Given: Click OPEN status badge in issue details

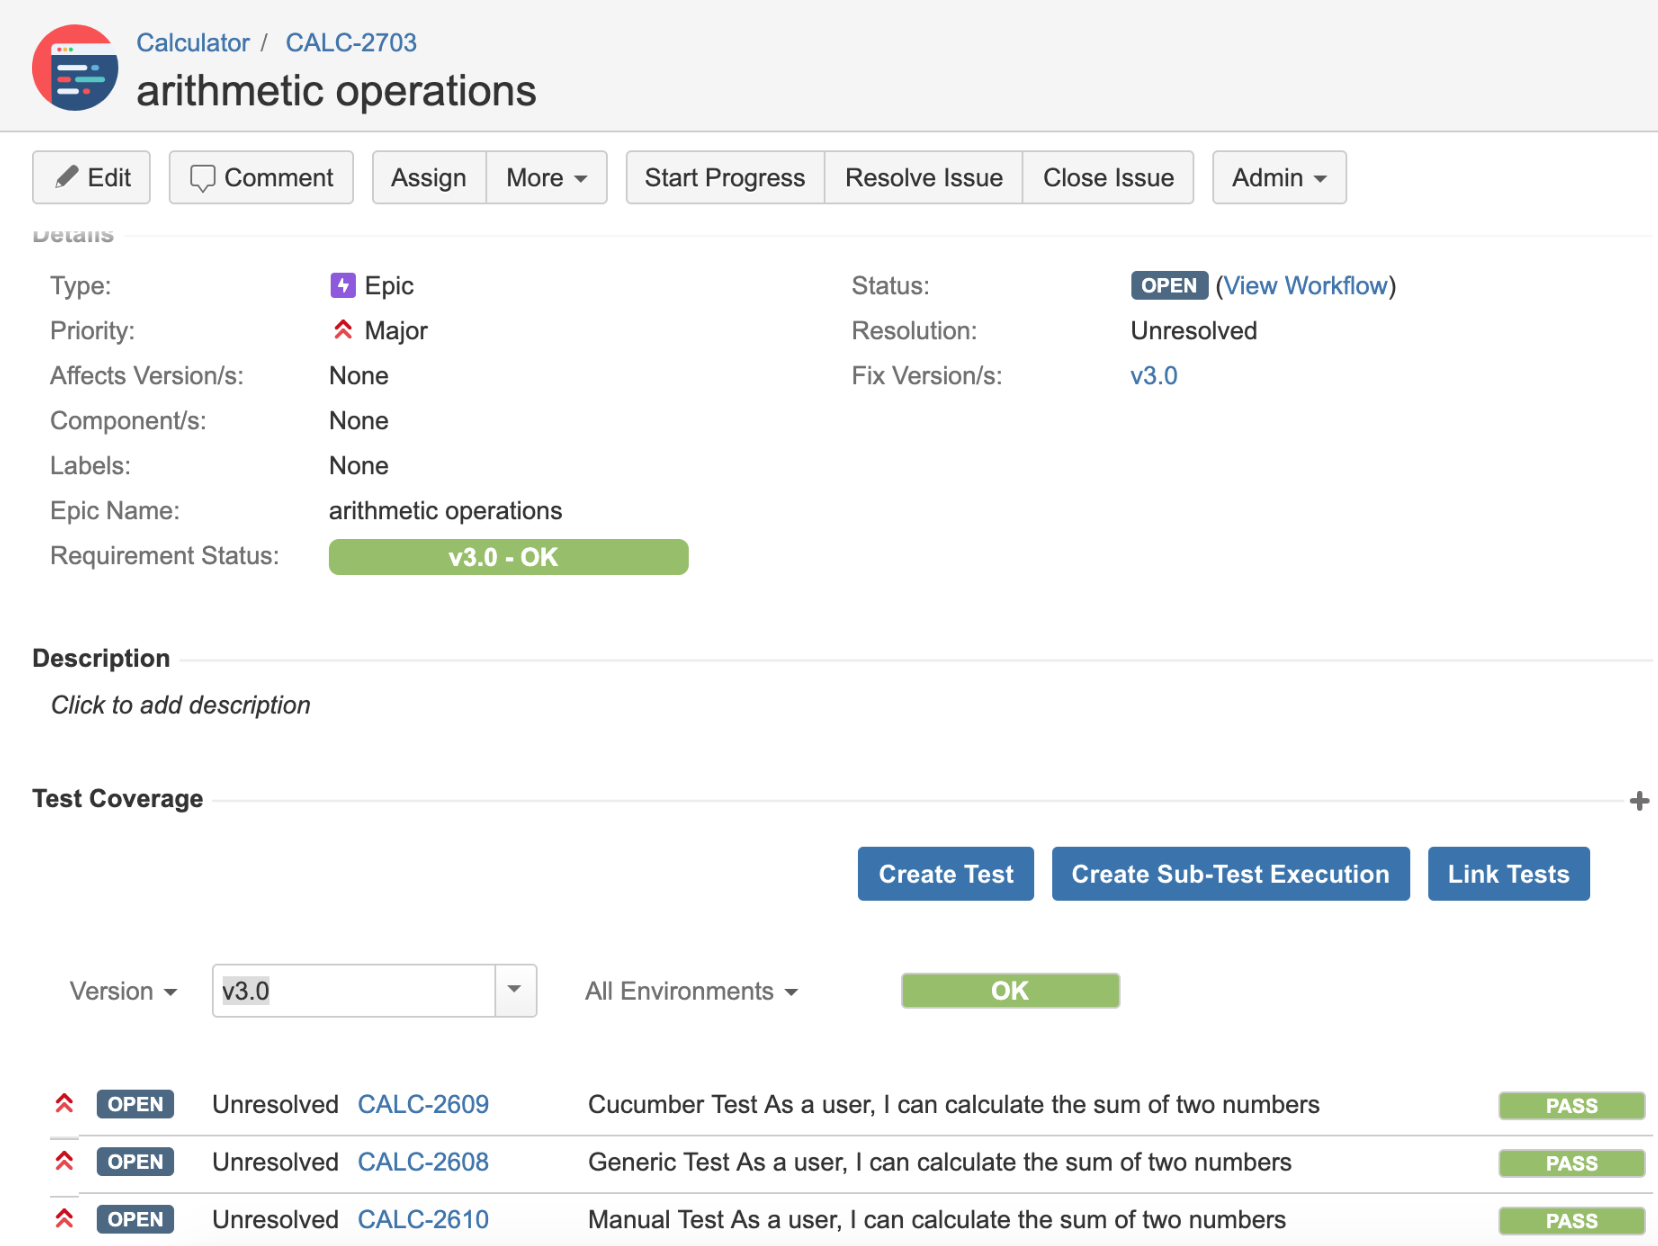Looking at the screenshot, I should click(x=1169, y=285).
